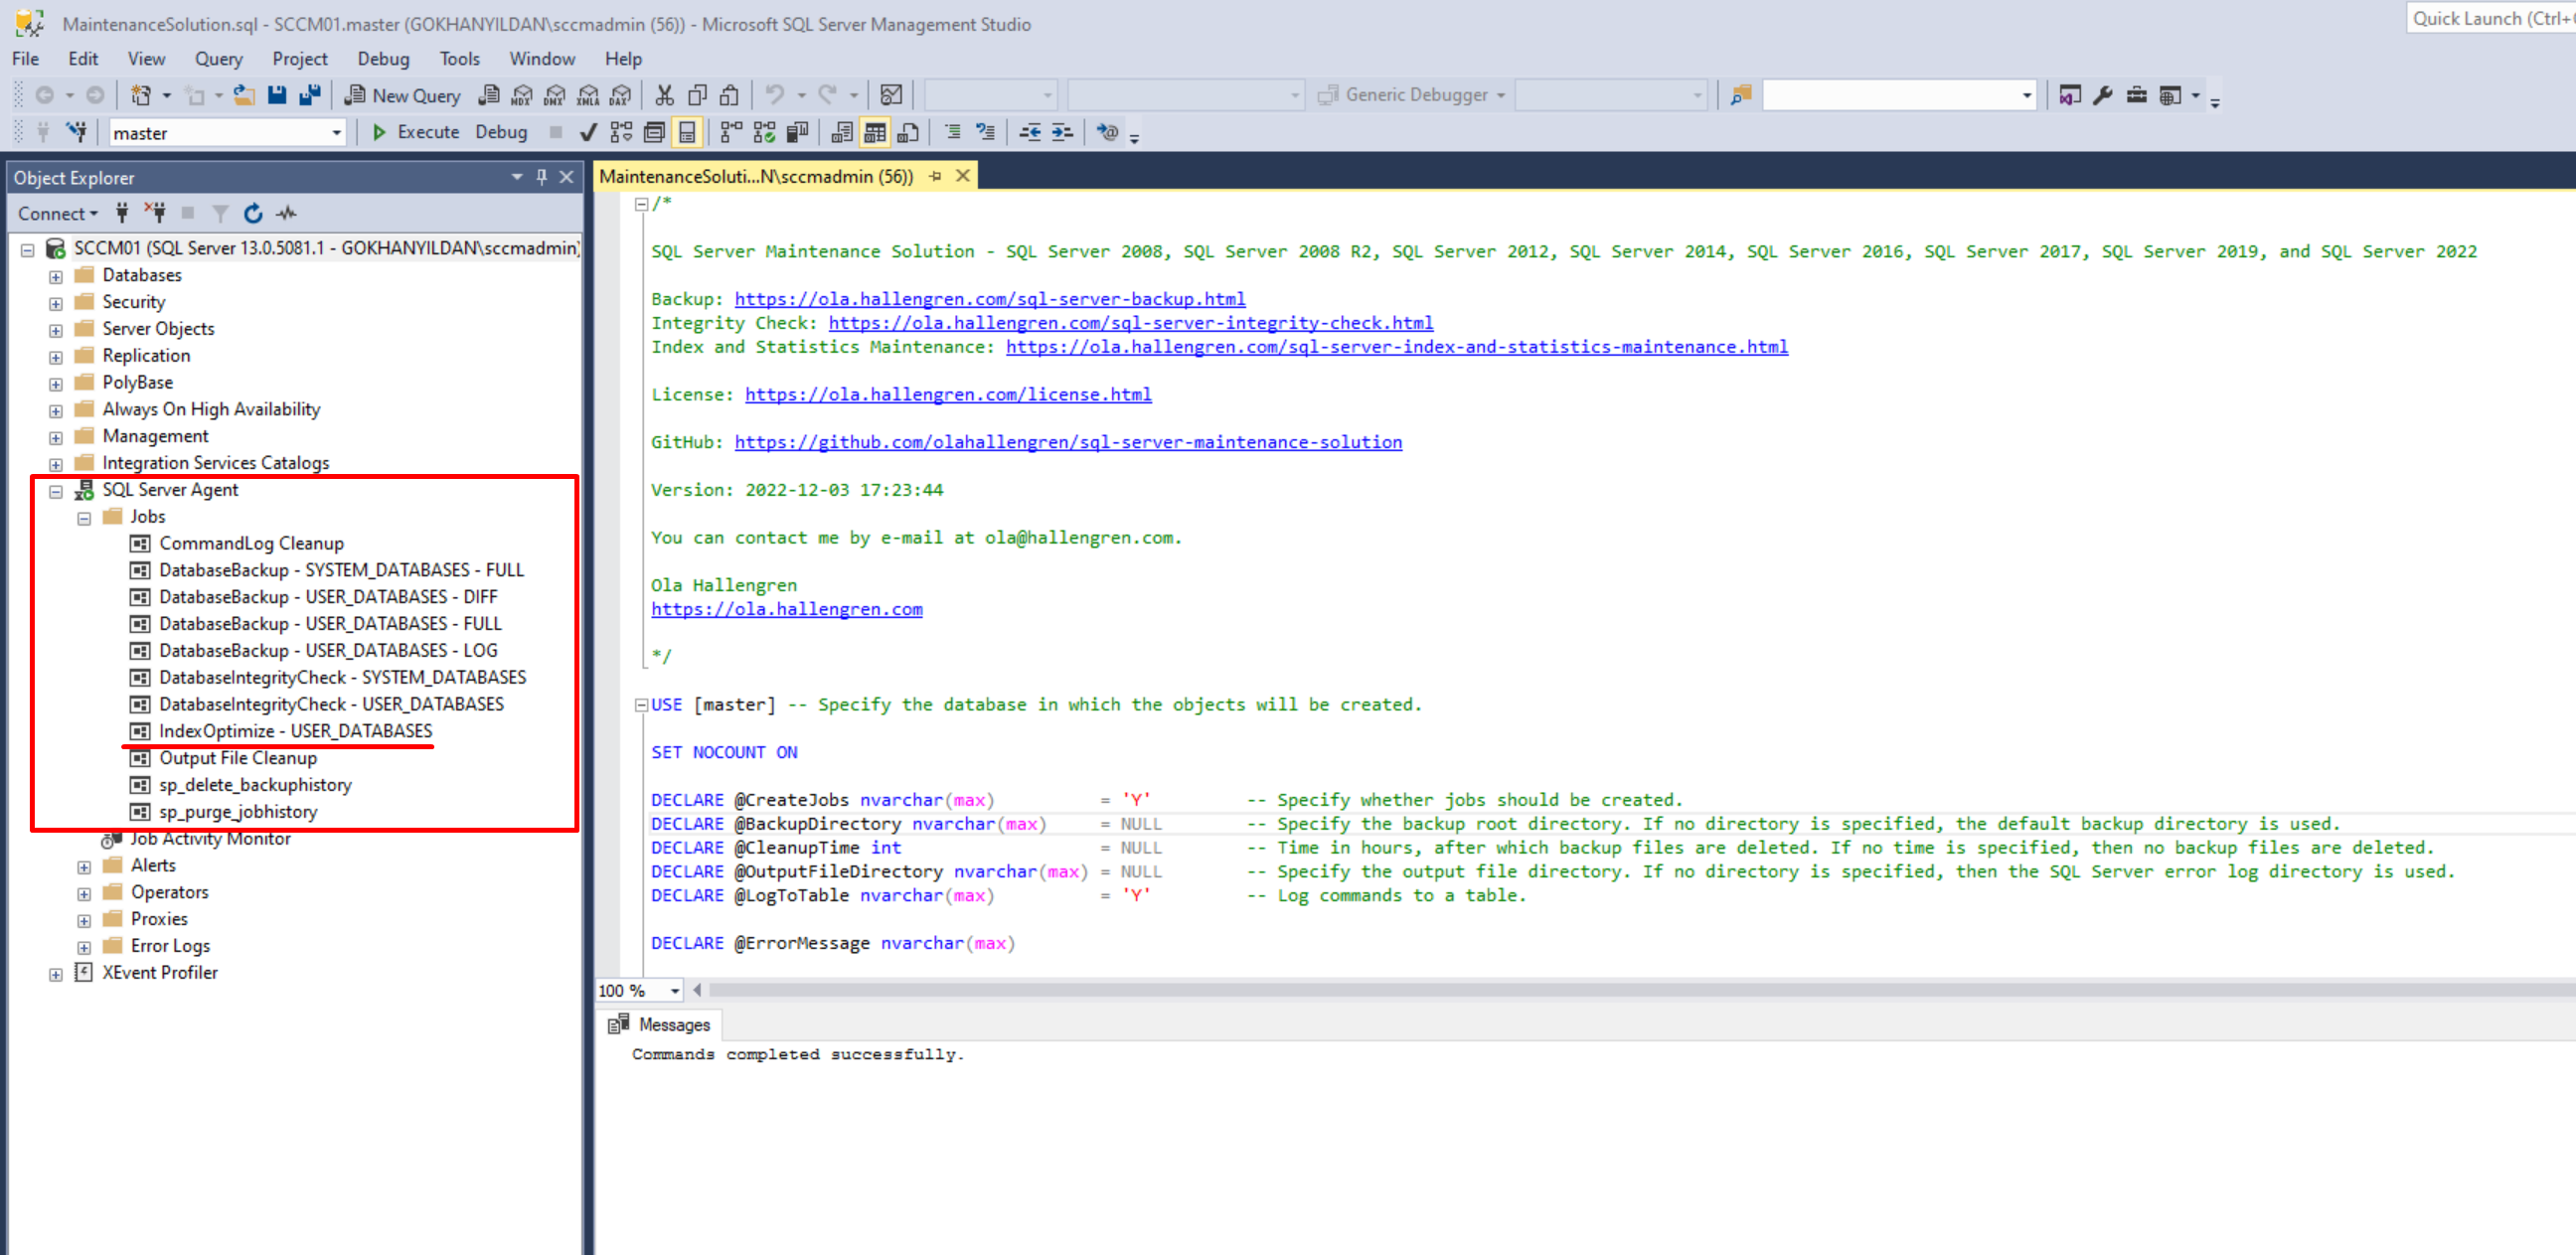Click the Parse checkmark icon
Viewport: 2576px width, 1255px height.
point(588,132)
